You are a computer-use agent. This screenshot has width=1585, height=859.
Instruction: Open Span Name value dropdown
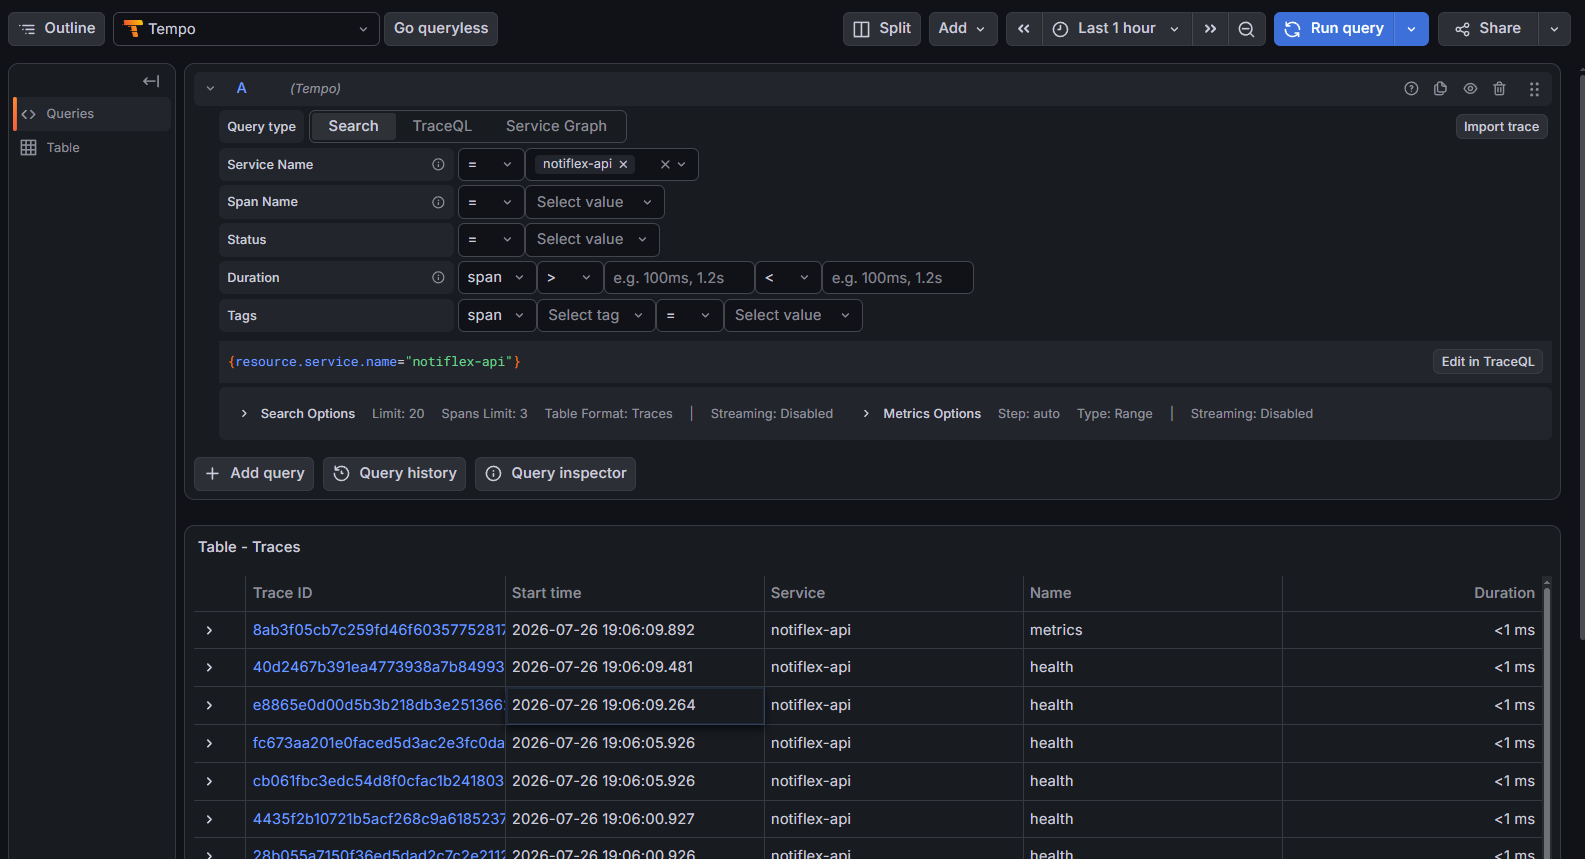595,202
